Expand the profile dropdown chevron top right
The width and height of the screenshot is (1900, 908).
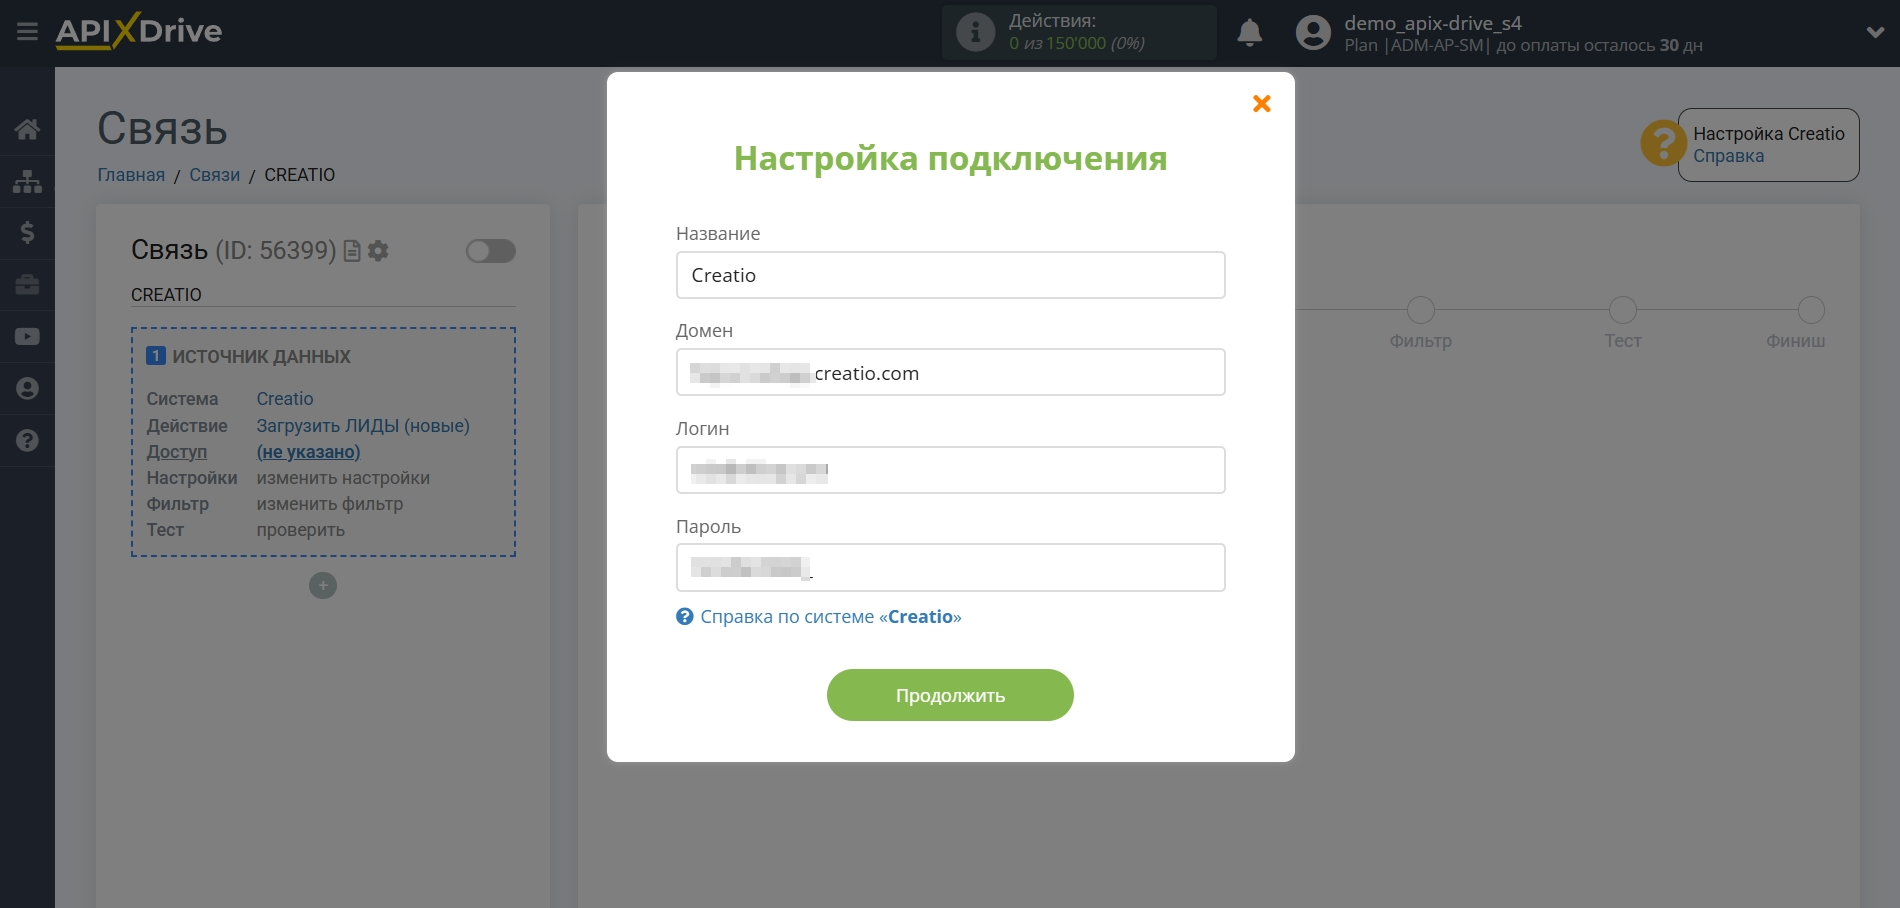coord(1874,31)
